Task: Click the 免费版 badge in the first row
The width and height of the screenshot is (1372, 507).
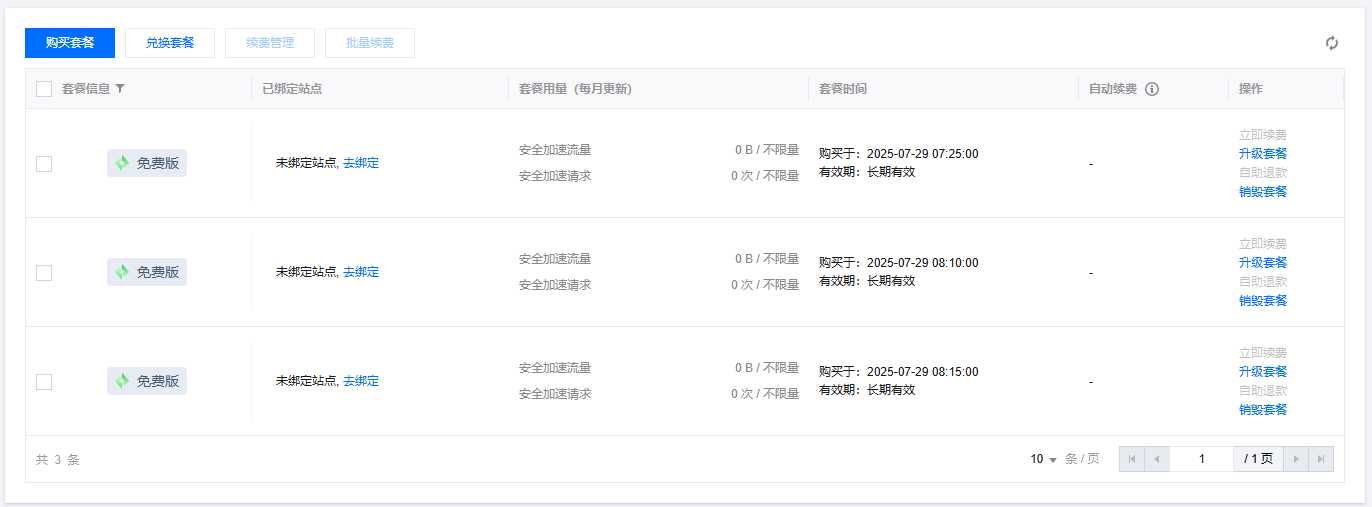Action: [x=147, y=163]
